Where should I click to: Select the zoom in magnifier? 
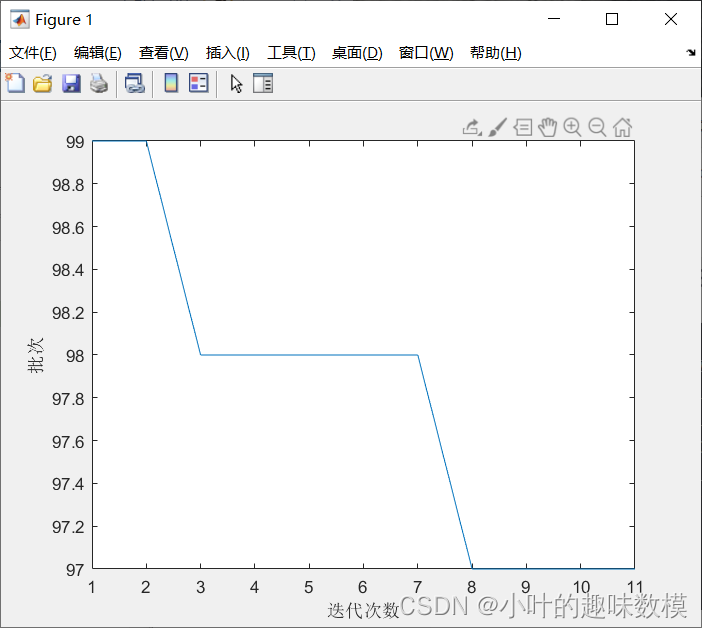coord(572,128)
